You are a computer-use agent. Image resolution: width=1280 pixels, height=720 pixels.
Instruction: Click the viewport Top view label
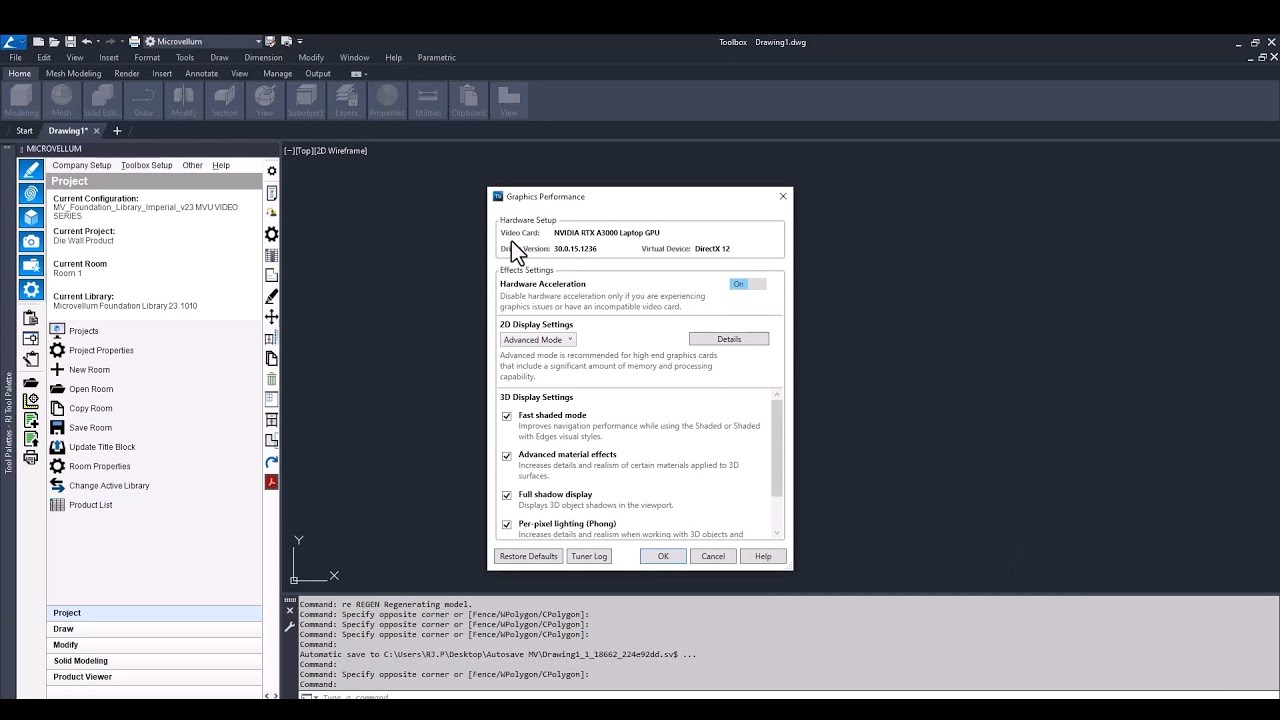click(304, 151)
